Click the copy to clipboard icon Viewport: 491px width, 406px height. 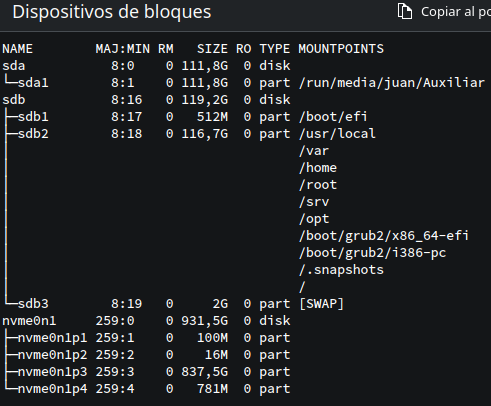405,12
